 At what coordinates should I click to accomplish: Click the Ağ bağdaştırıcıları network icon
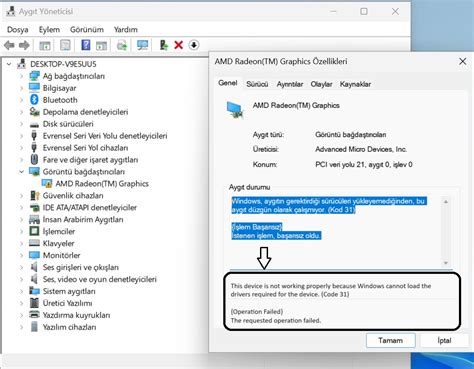34,76
